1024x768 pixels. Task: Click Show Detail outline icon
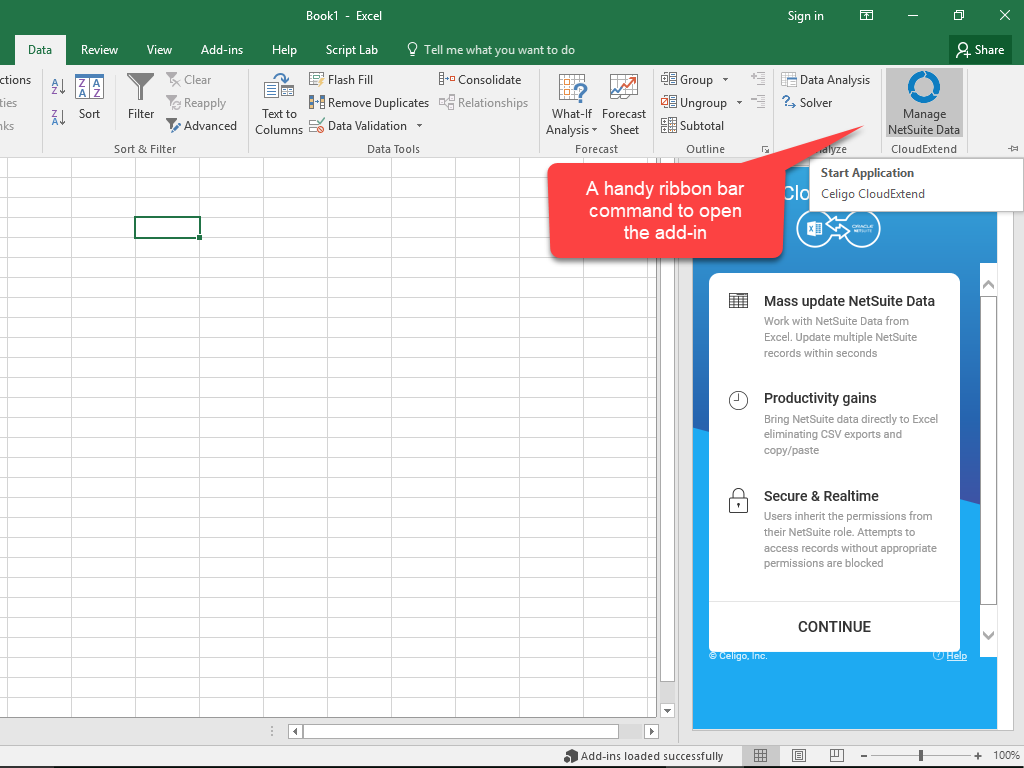coord(758,79)
